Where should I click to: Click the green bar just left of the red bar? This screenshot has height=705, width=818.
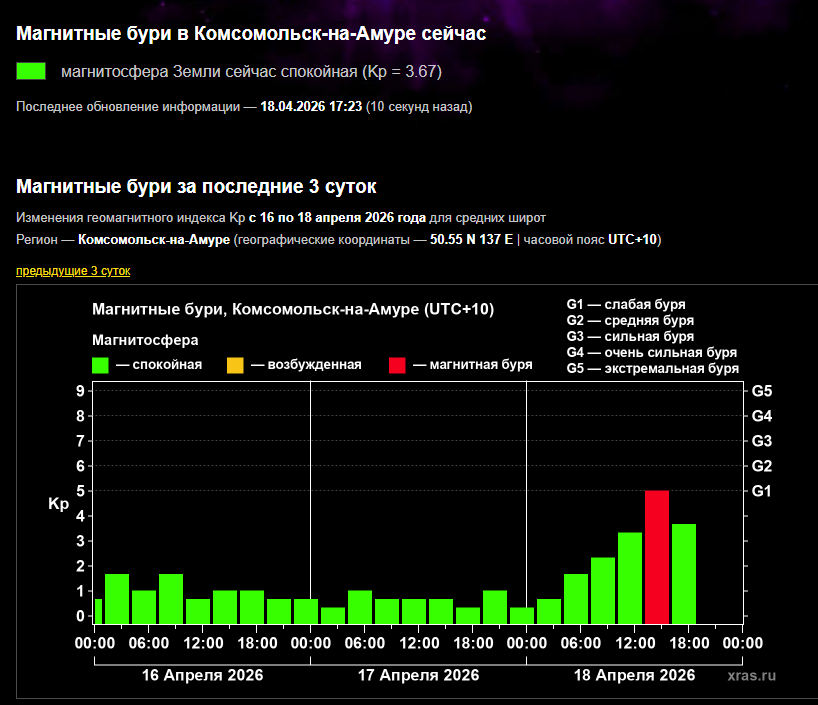pos(629,577)
